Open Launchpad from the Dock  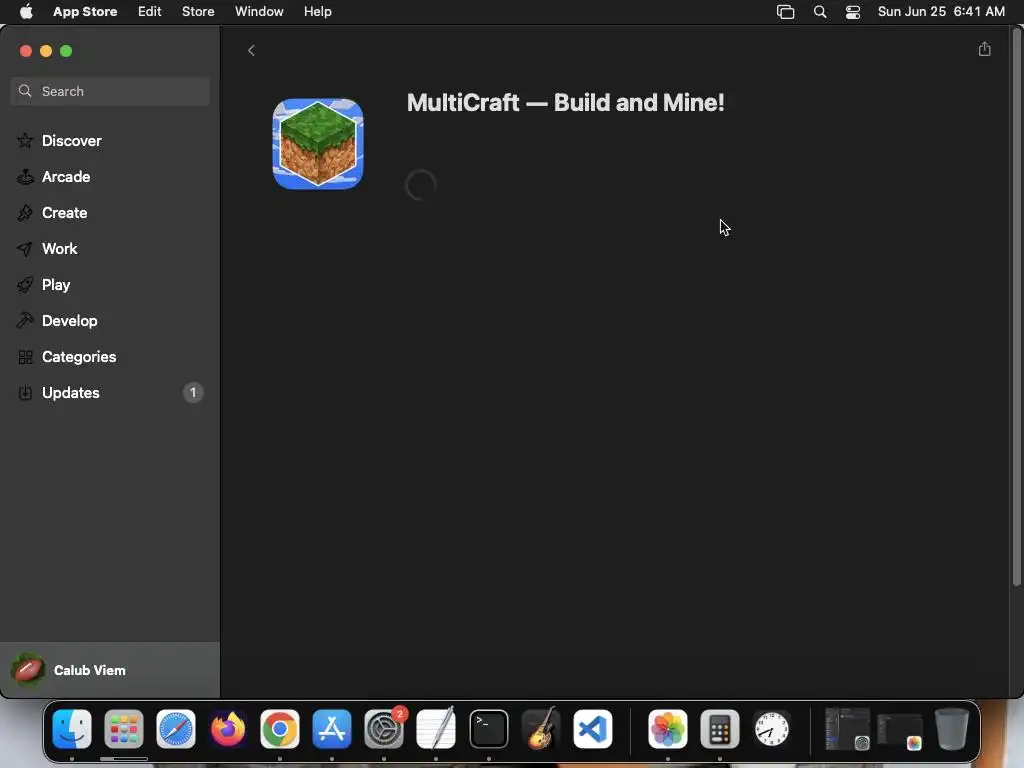coord(123,728)
